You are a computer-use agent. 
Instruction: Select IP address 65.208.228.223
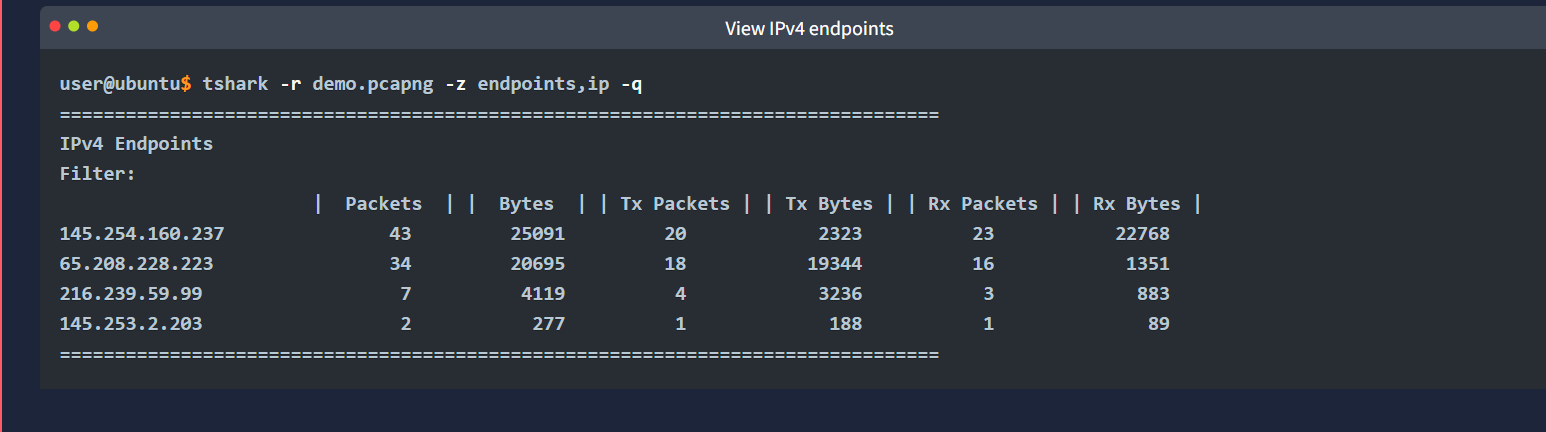click(136, 264)
